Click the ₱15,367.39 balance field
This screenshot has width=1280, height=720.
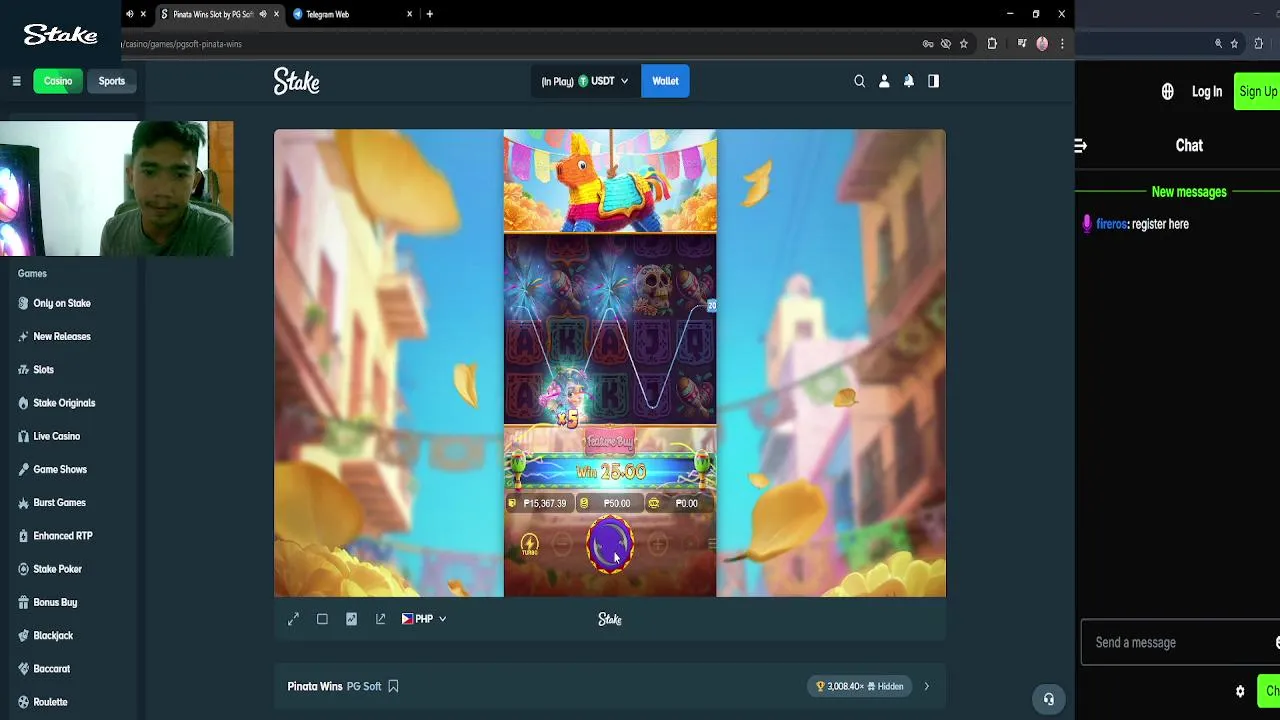538,504
